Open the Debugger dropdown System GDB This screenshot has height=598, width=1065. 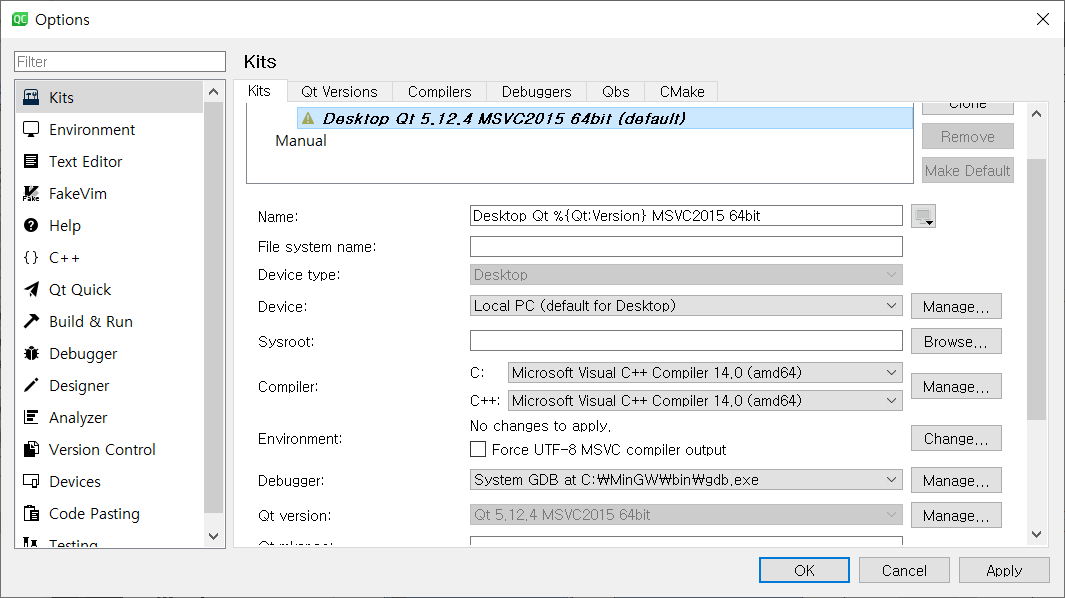tap(686, 480)
